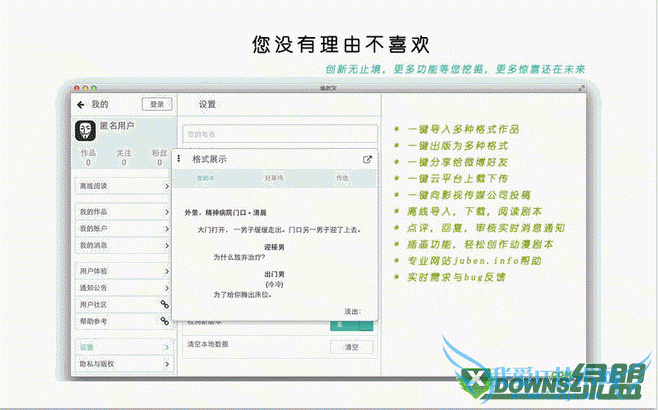This screenshot has width=658, height=410.
Task: Click the 格式展示 popup title
Action: click(209, 159)
